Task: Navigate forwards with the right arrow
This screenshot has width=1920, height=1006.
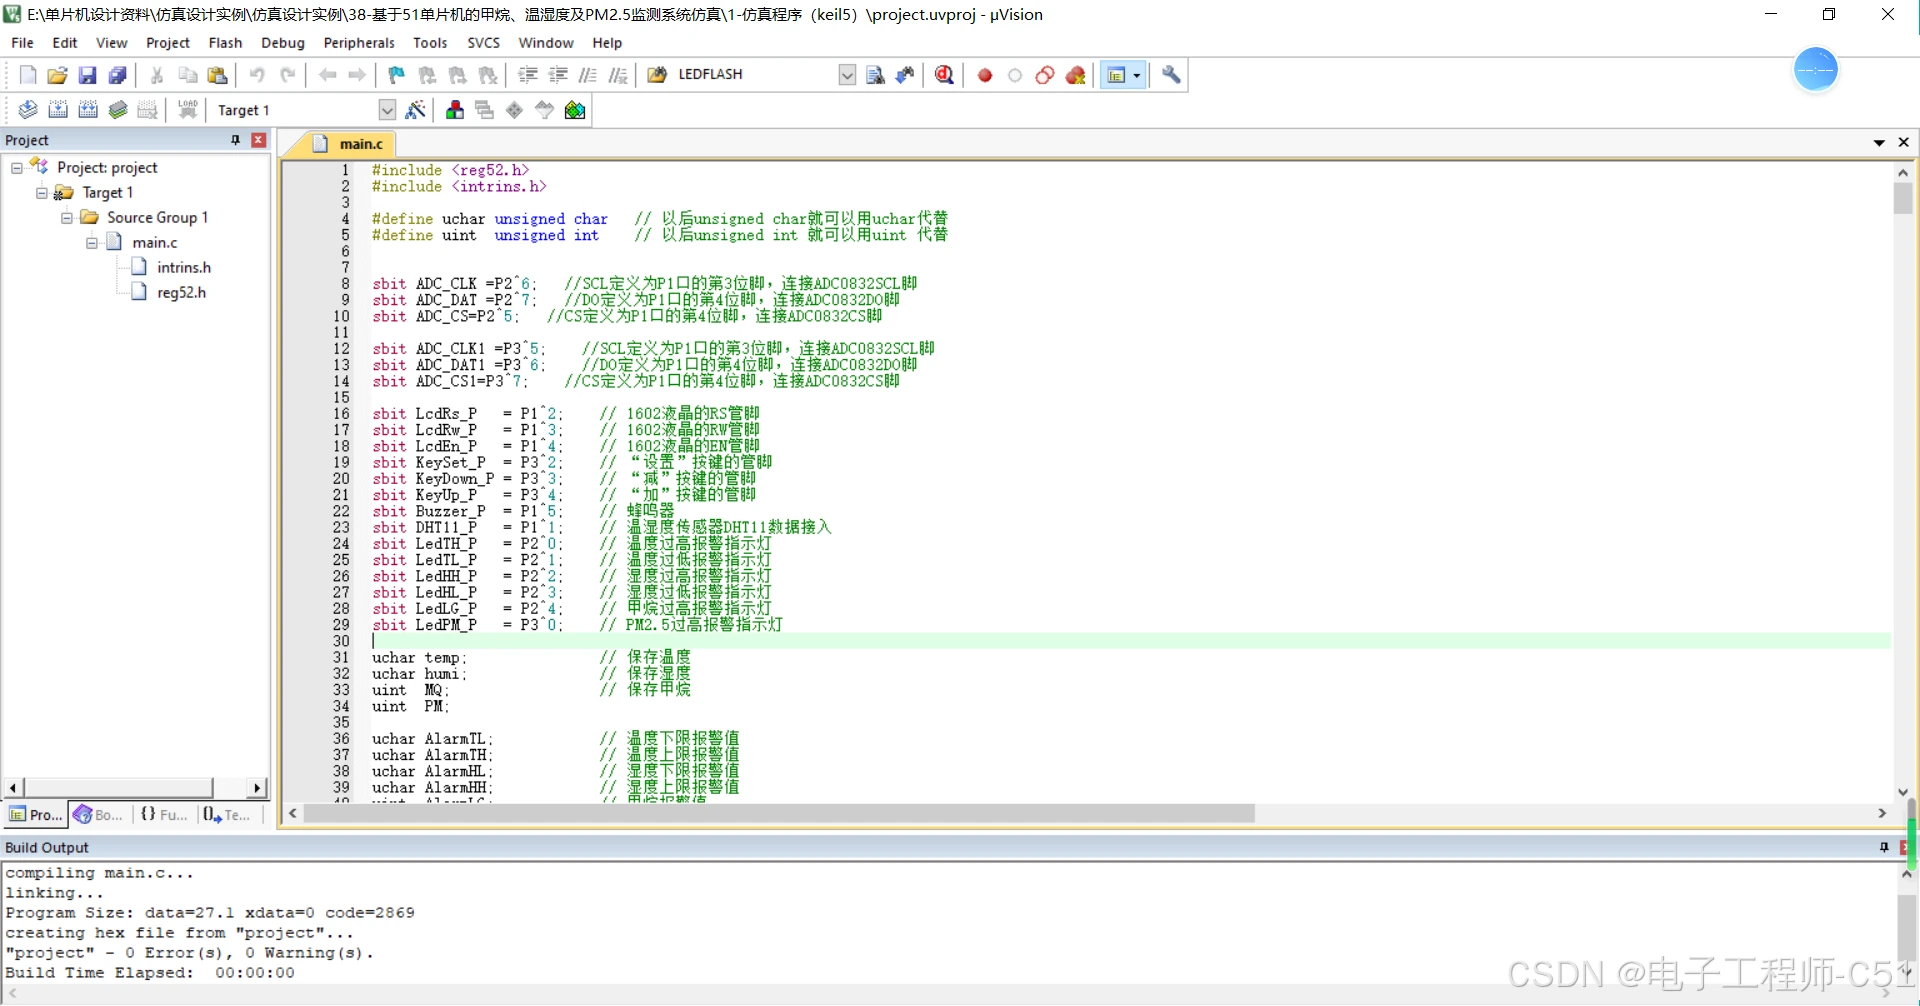Action: pos(357,75)
